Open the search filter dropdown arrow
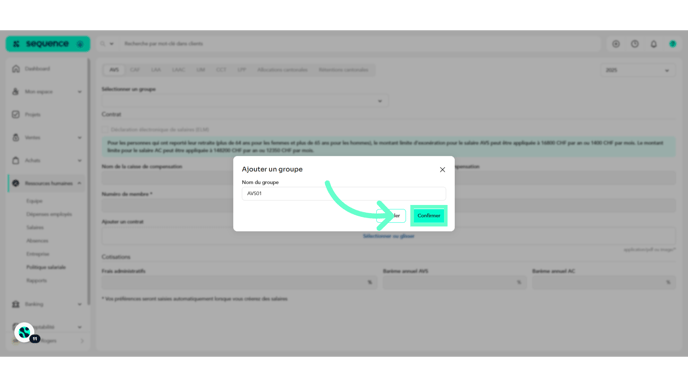Screen dimensions: 688x387 click(x=111, y=44)
